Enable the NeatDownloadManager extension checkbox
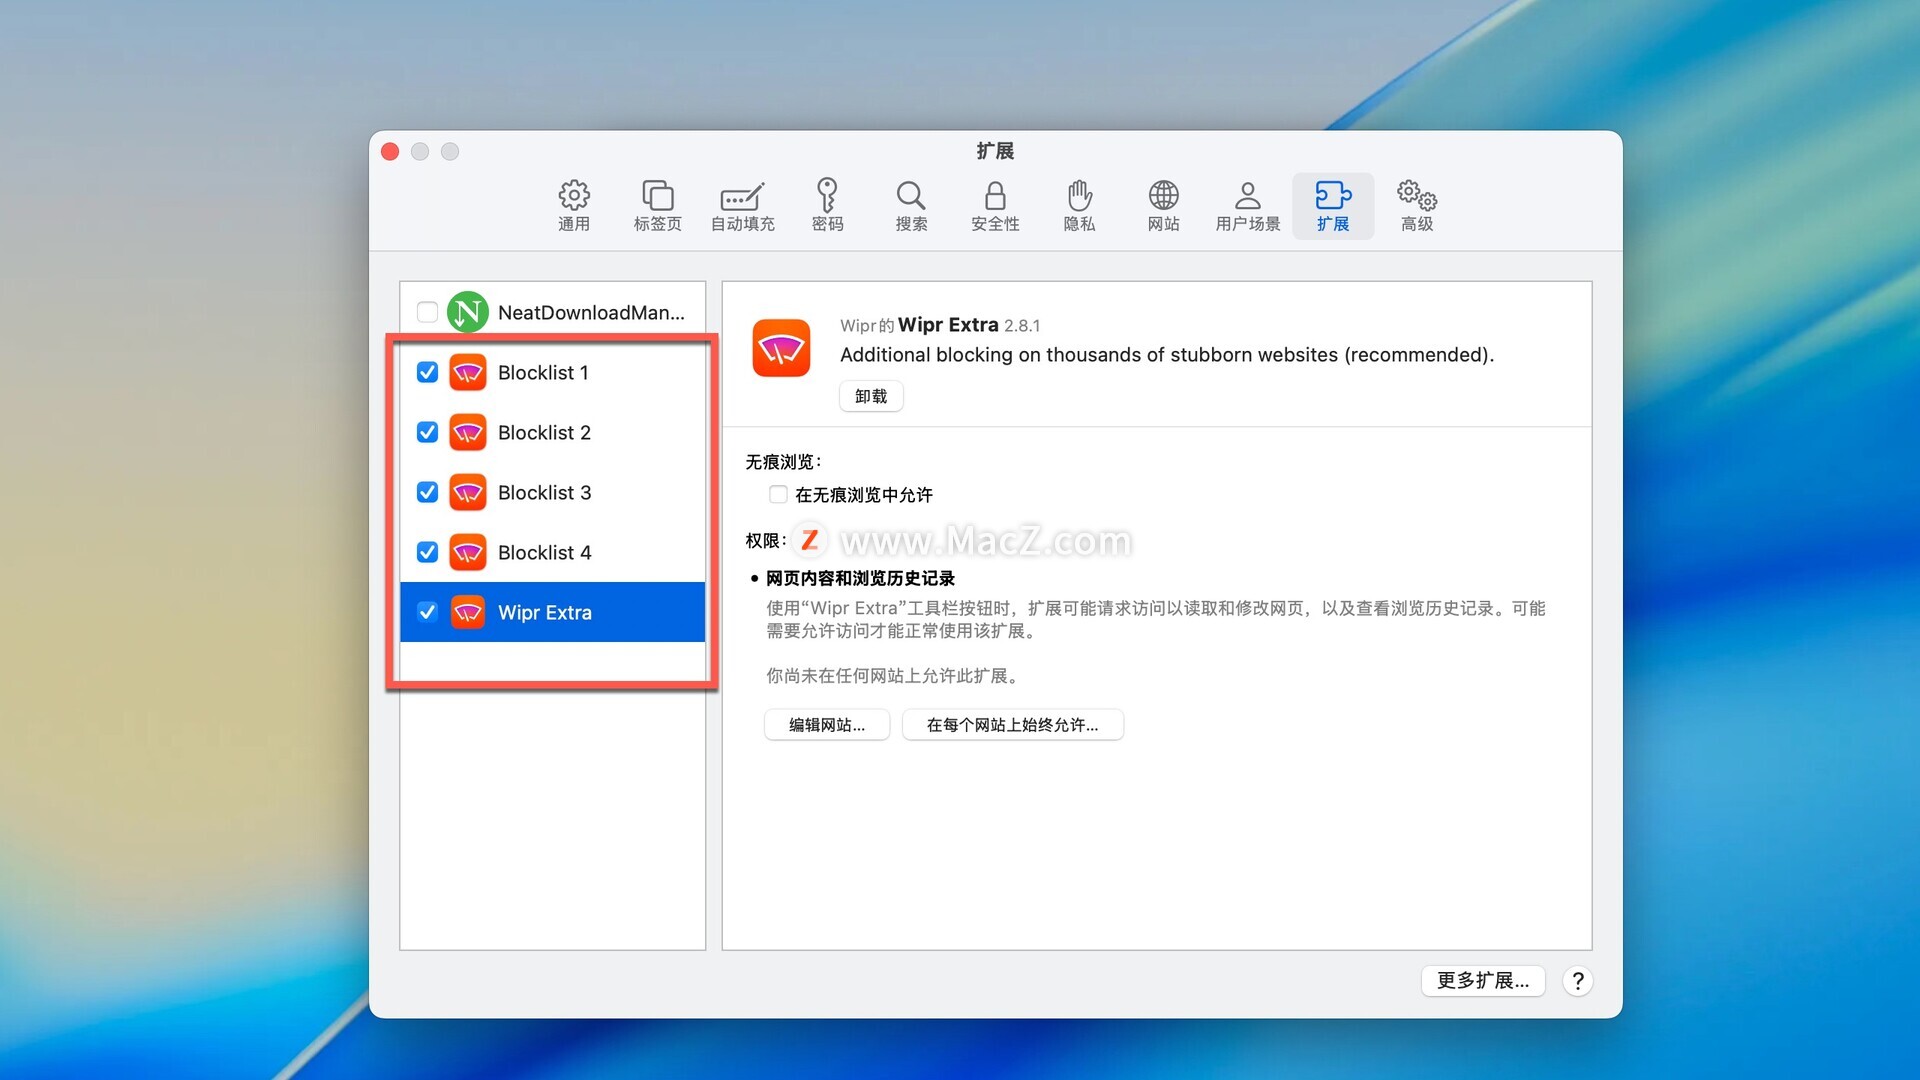Screen dimensions: 1920x1080 pos(427,312)
